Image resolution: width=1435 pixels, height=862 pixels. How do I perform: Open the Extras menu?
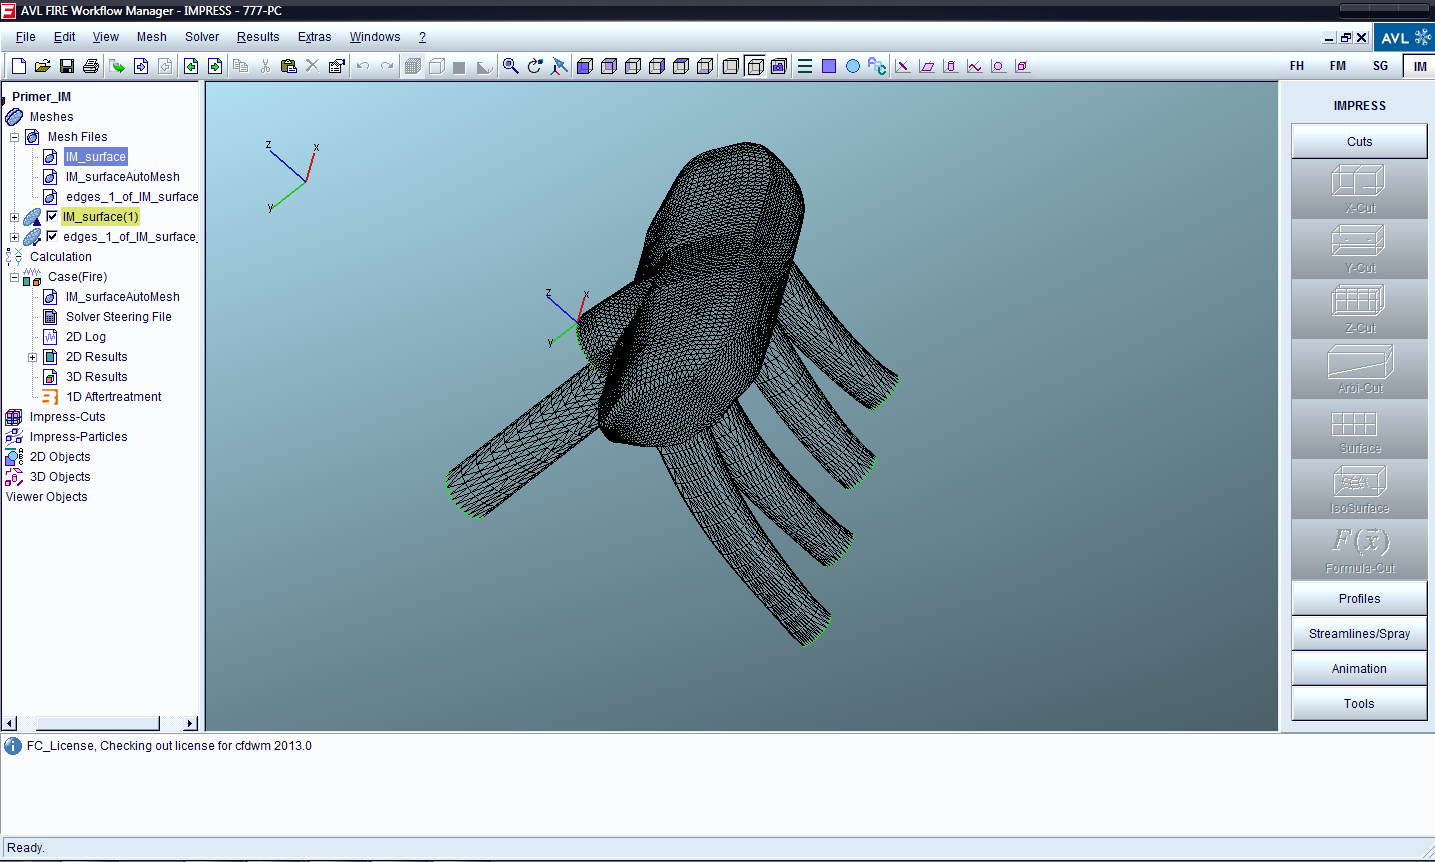point(314,37)
